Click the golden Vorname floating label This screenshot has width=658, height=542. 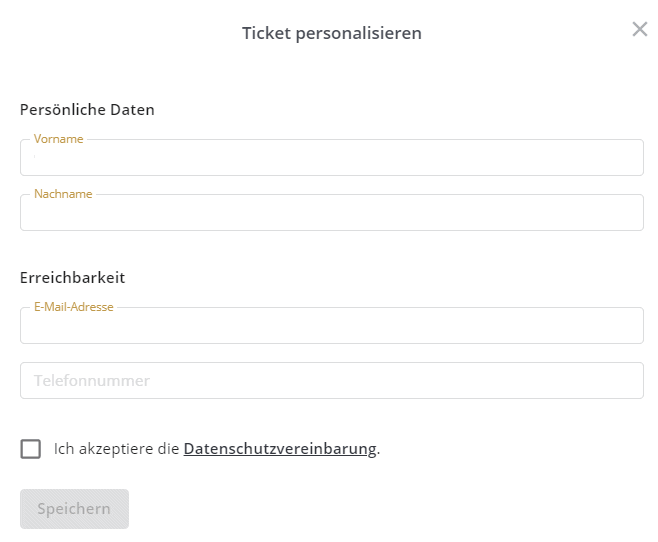(59, 139)
